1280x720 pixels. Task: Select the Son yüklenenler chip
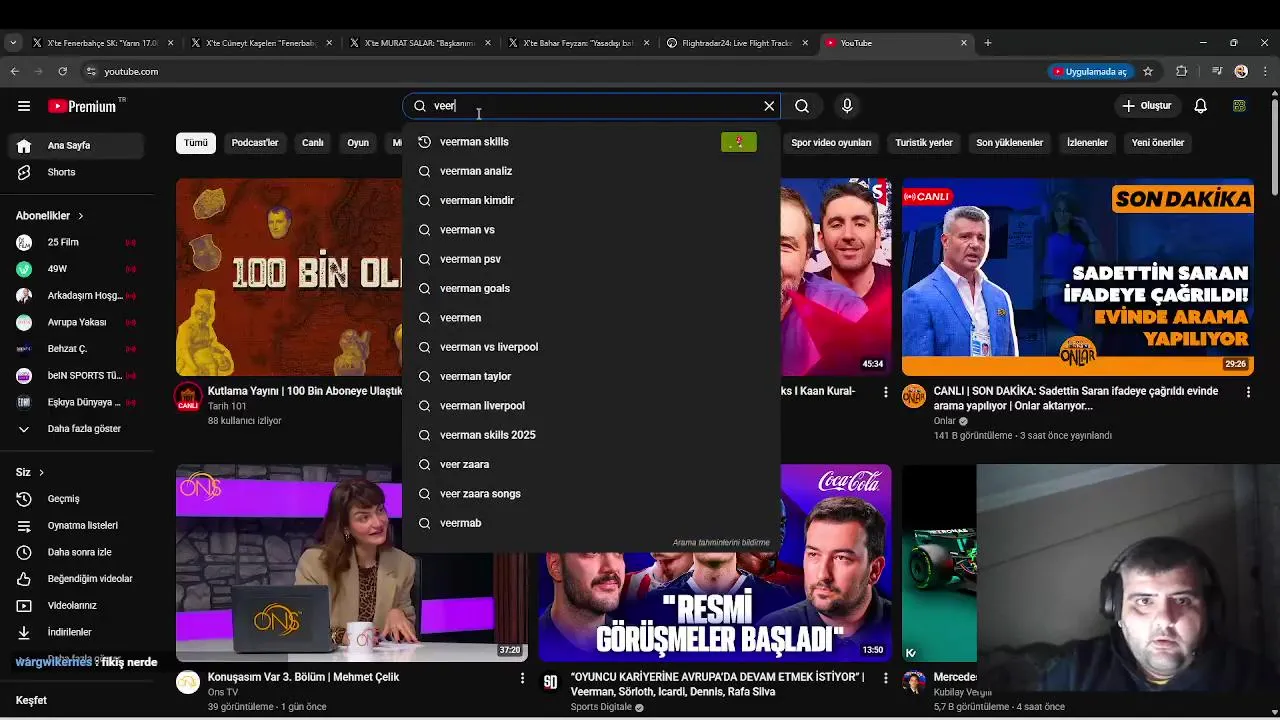click(x=1010, y=143)
